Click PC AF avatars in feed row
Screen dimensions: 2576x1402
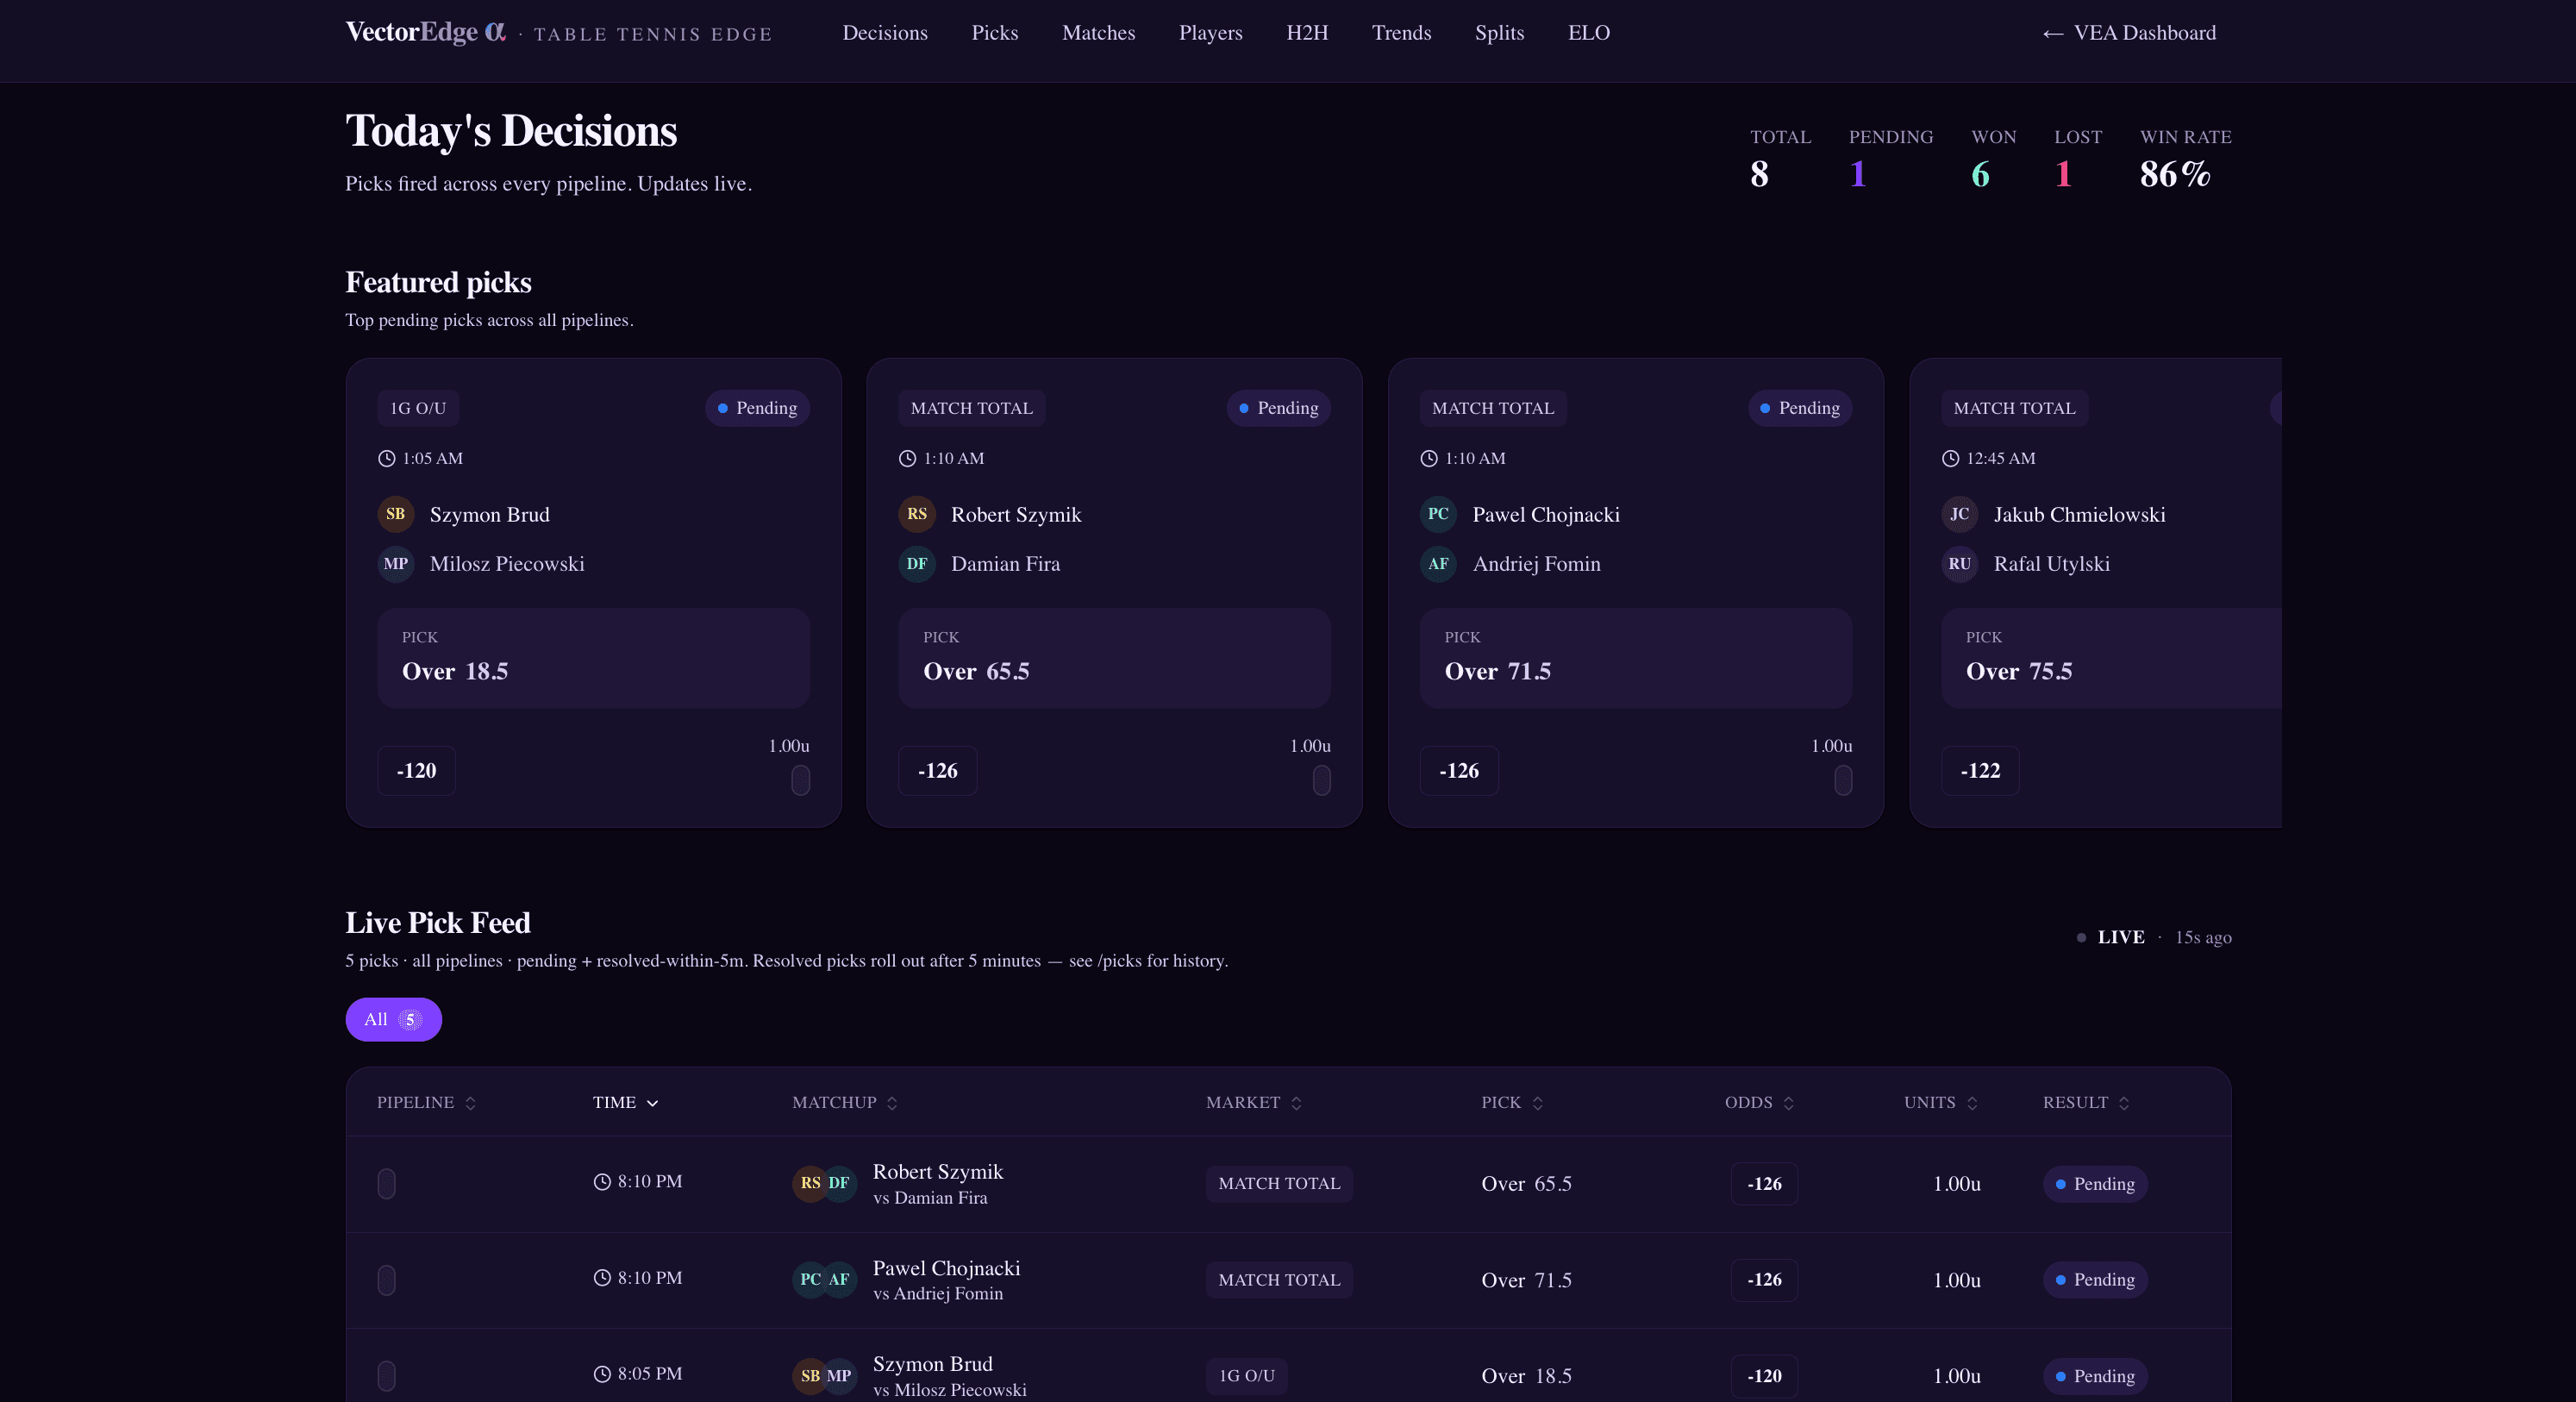pos(824,1280)
